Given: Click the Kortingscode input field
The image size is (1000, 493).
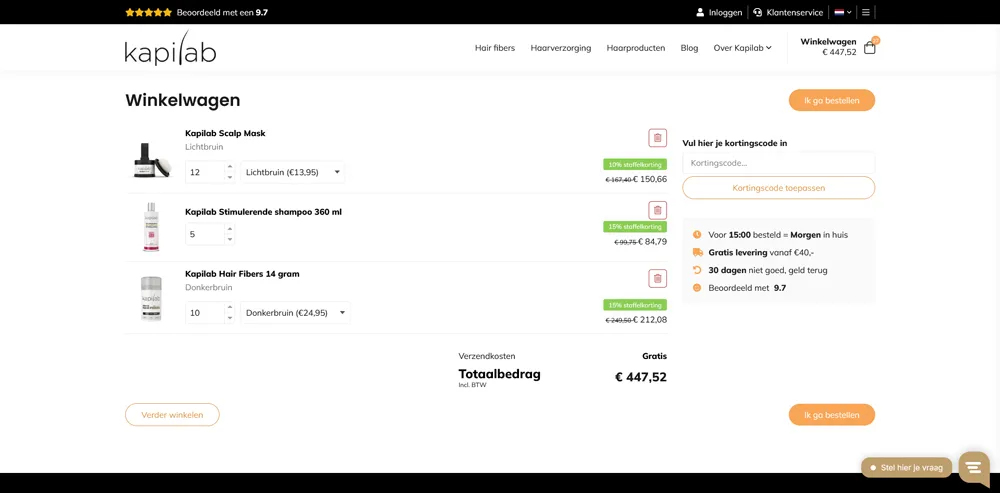Looking at the screenshot, I should [x=779, y=163].
